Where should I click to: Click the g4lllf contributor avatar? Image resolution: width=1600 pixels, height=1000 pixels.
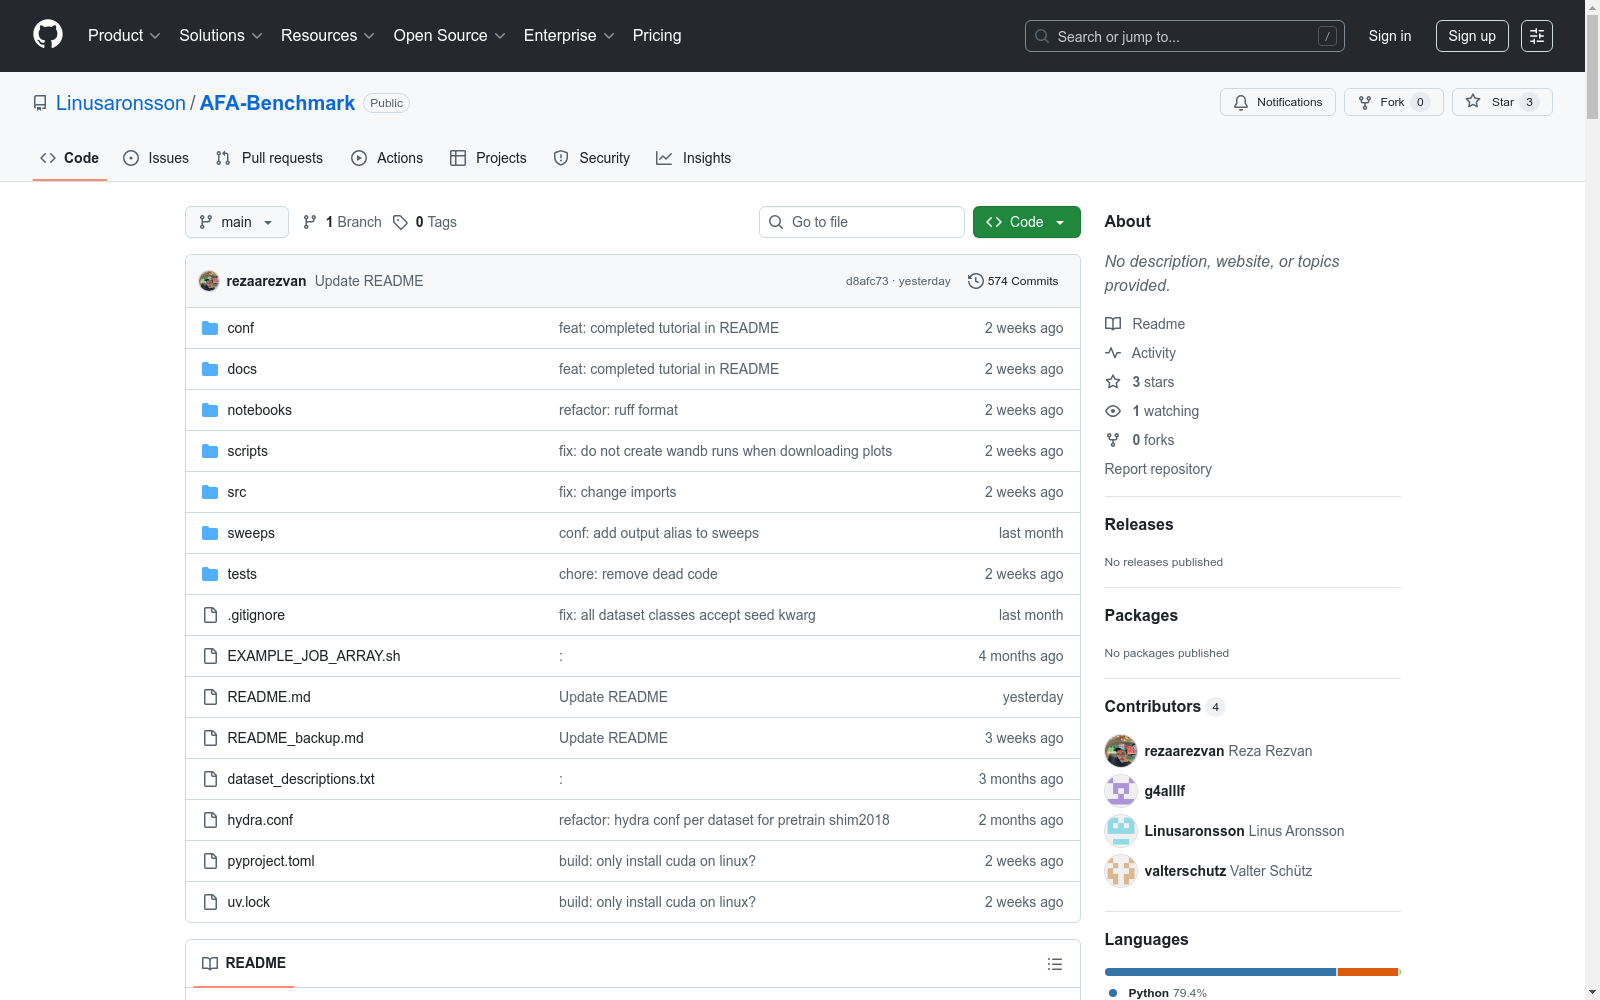(1121, 791)
